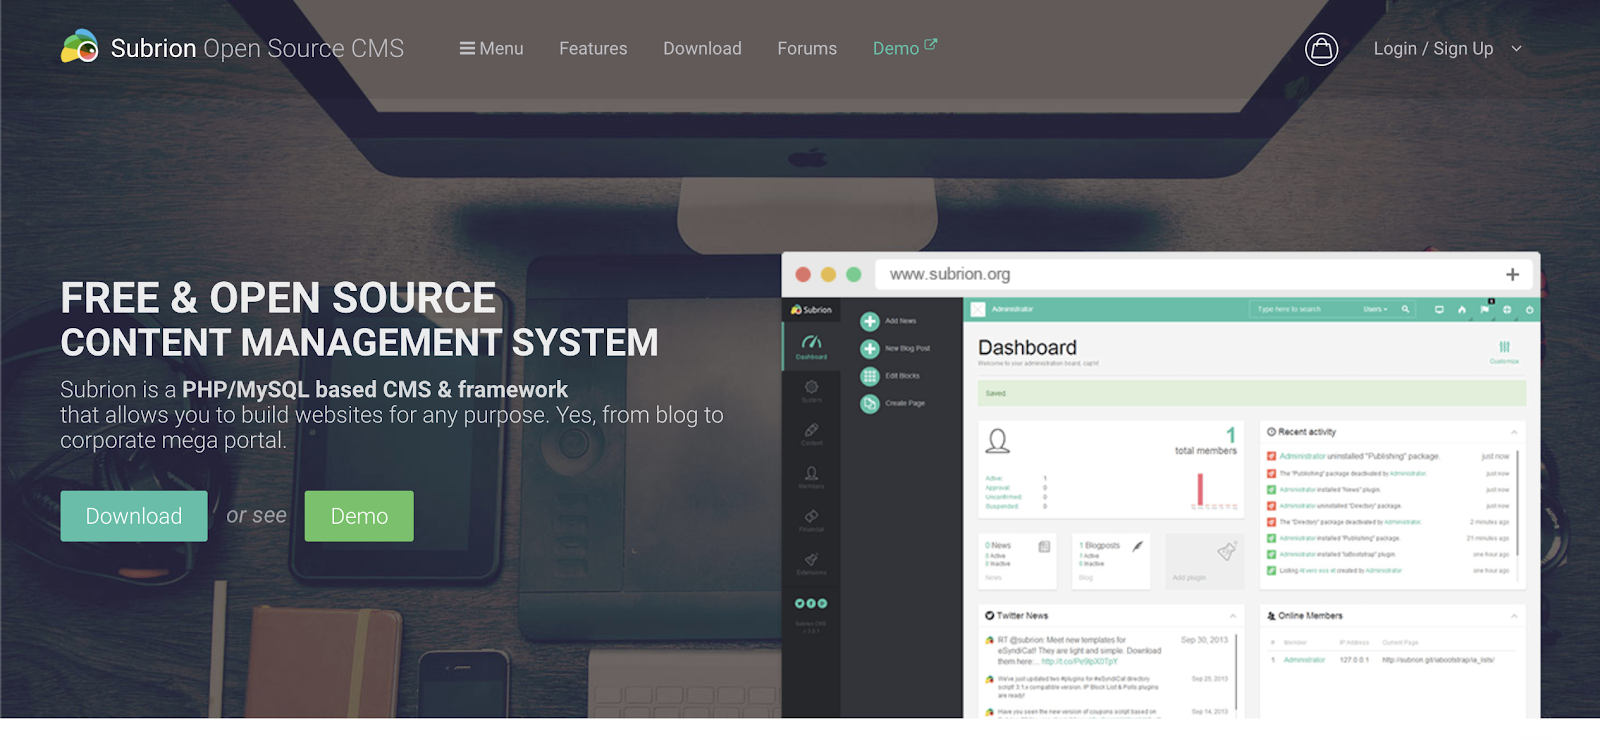This screenshot has width=1600, height=740.
Task: Click the teal Download button in hero
Action: coord(134,516)
